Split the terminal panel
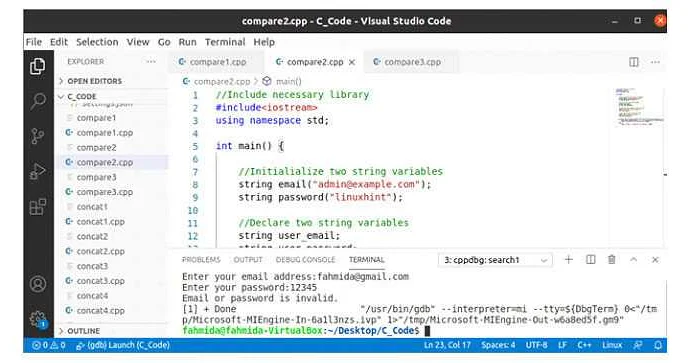 [x=591, y=260]
